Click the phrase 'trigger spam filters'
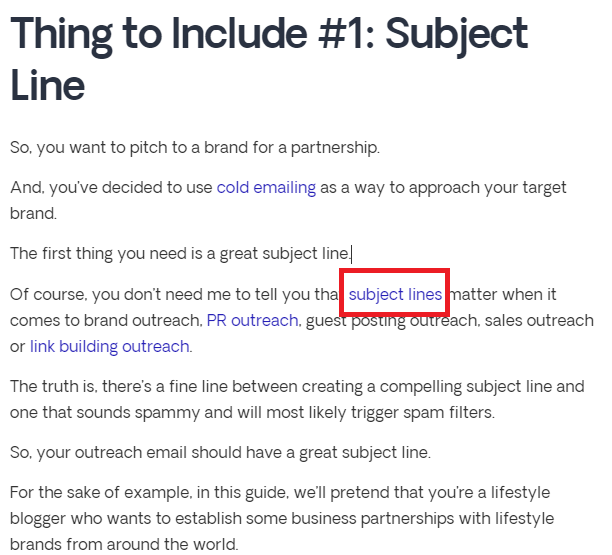Screen dimensions: 612x555 (x=423, y=413)
